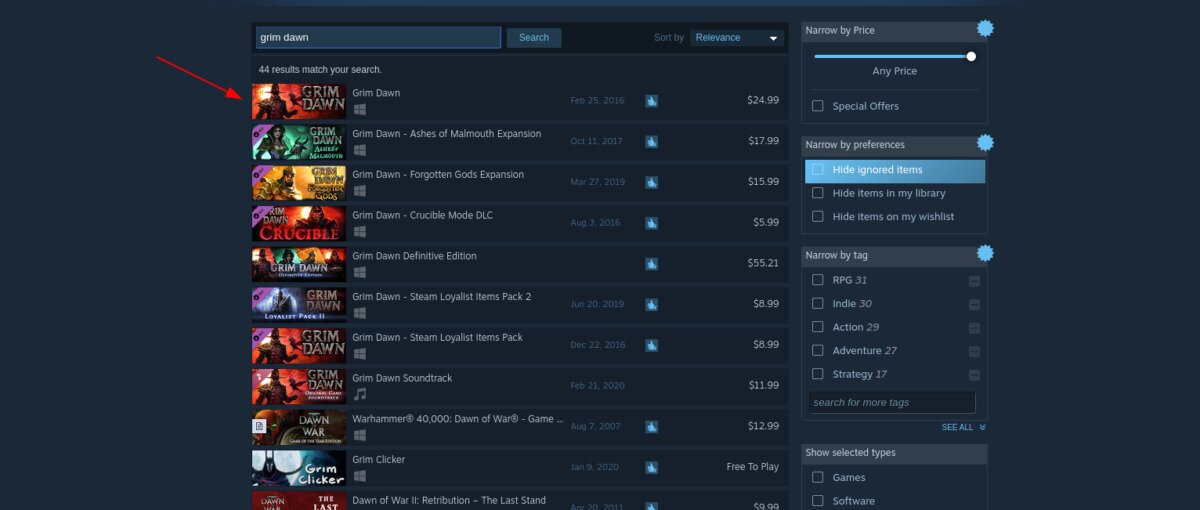The width and height of the screenshot is (1200, 510).
Task: Toggle Hide ignored items checkbox
Action: [818, 170]
